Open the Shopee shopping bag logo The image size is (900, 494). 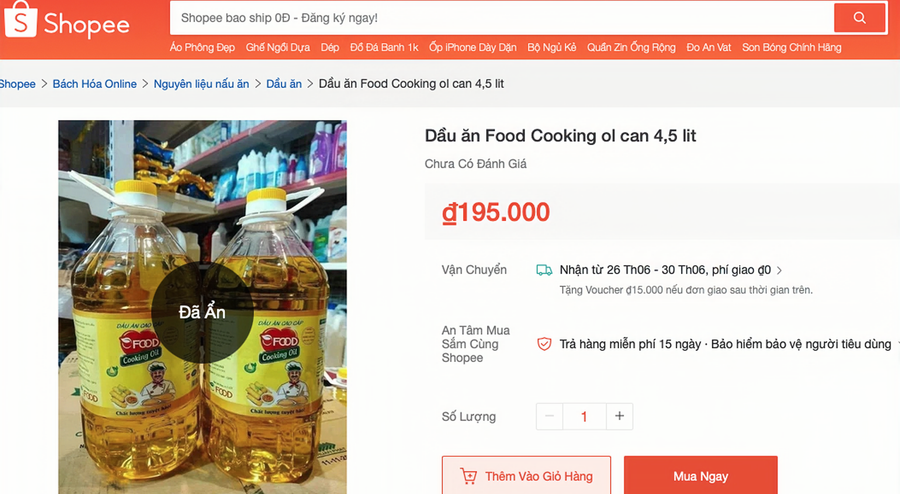21,20
